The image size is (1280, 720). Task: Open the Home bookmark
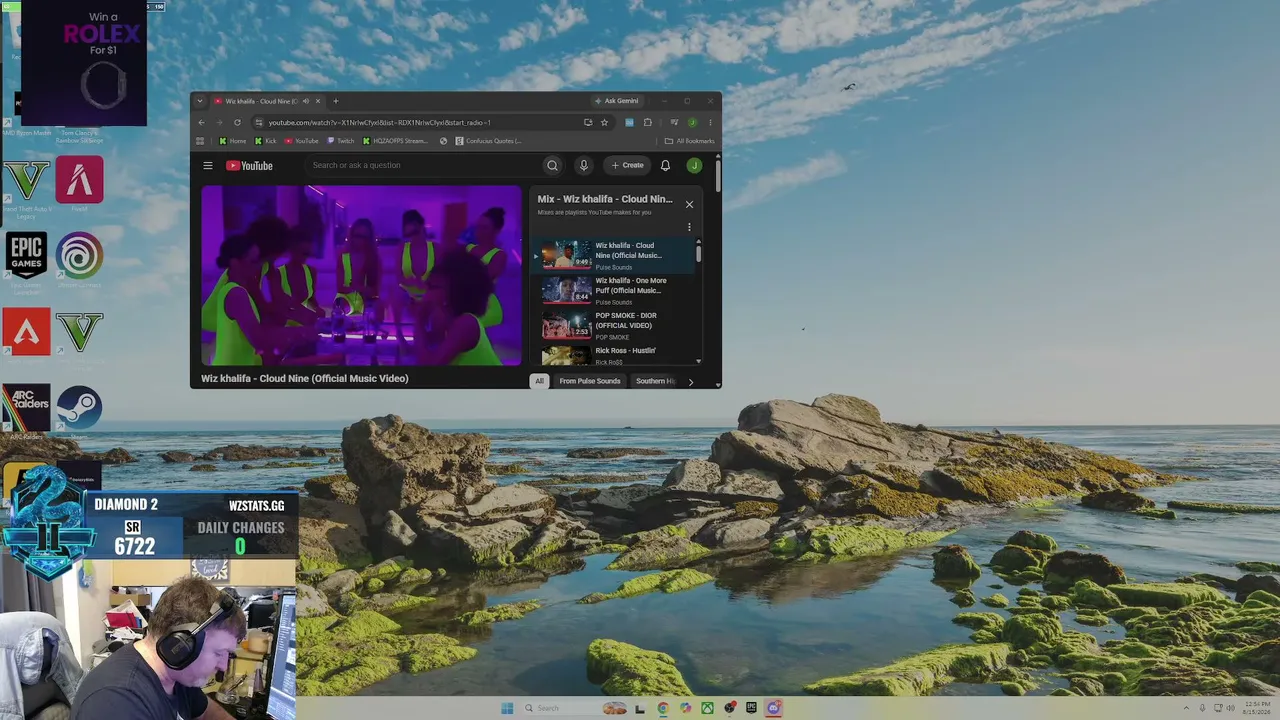point(232,141)
